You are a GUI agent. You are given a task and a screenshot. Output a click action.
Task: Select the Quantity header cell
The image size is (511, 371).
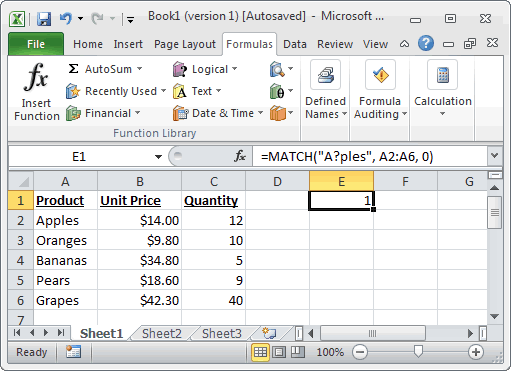tap(214, 200)
